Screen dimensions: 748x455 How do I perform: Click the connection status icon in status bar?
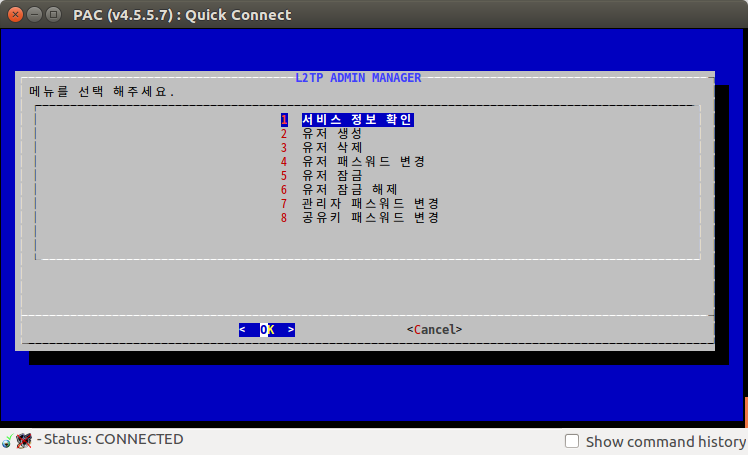click(x=24, y=440)
